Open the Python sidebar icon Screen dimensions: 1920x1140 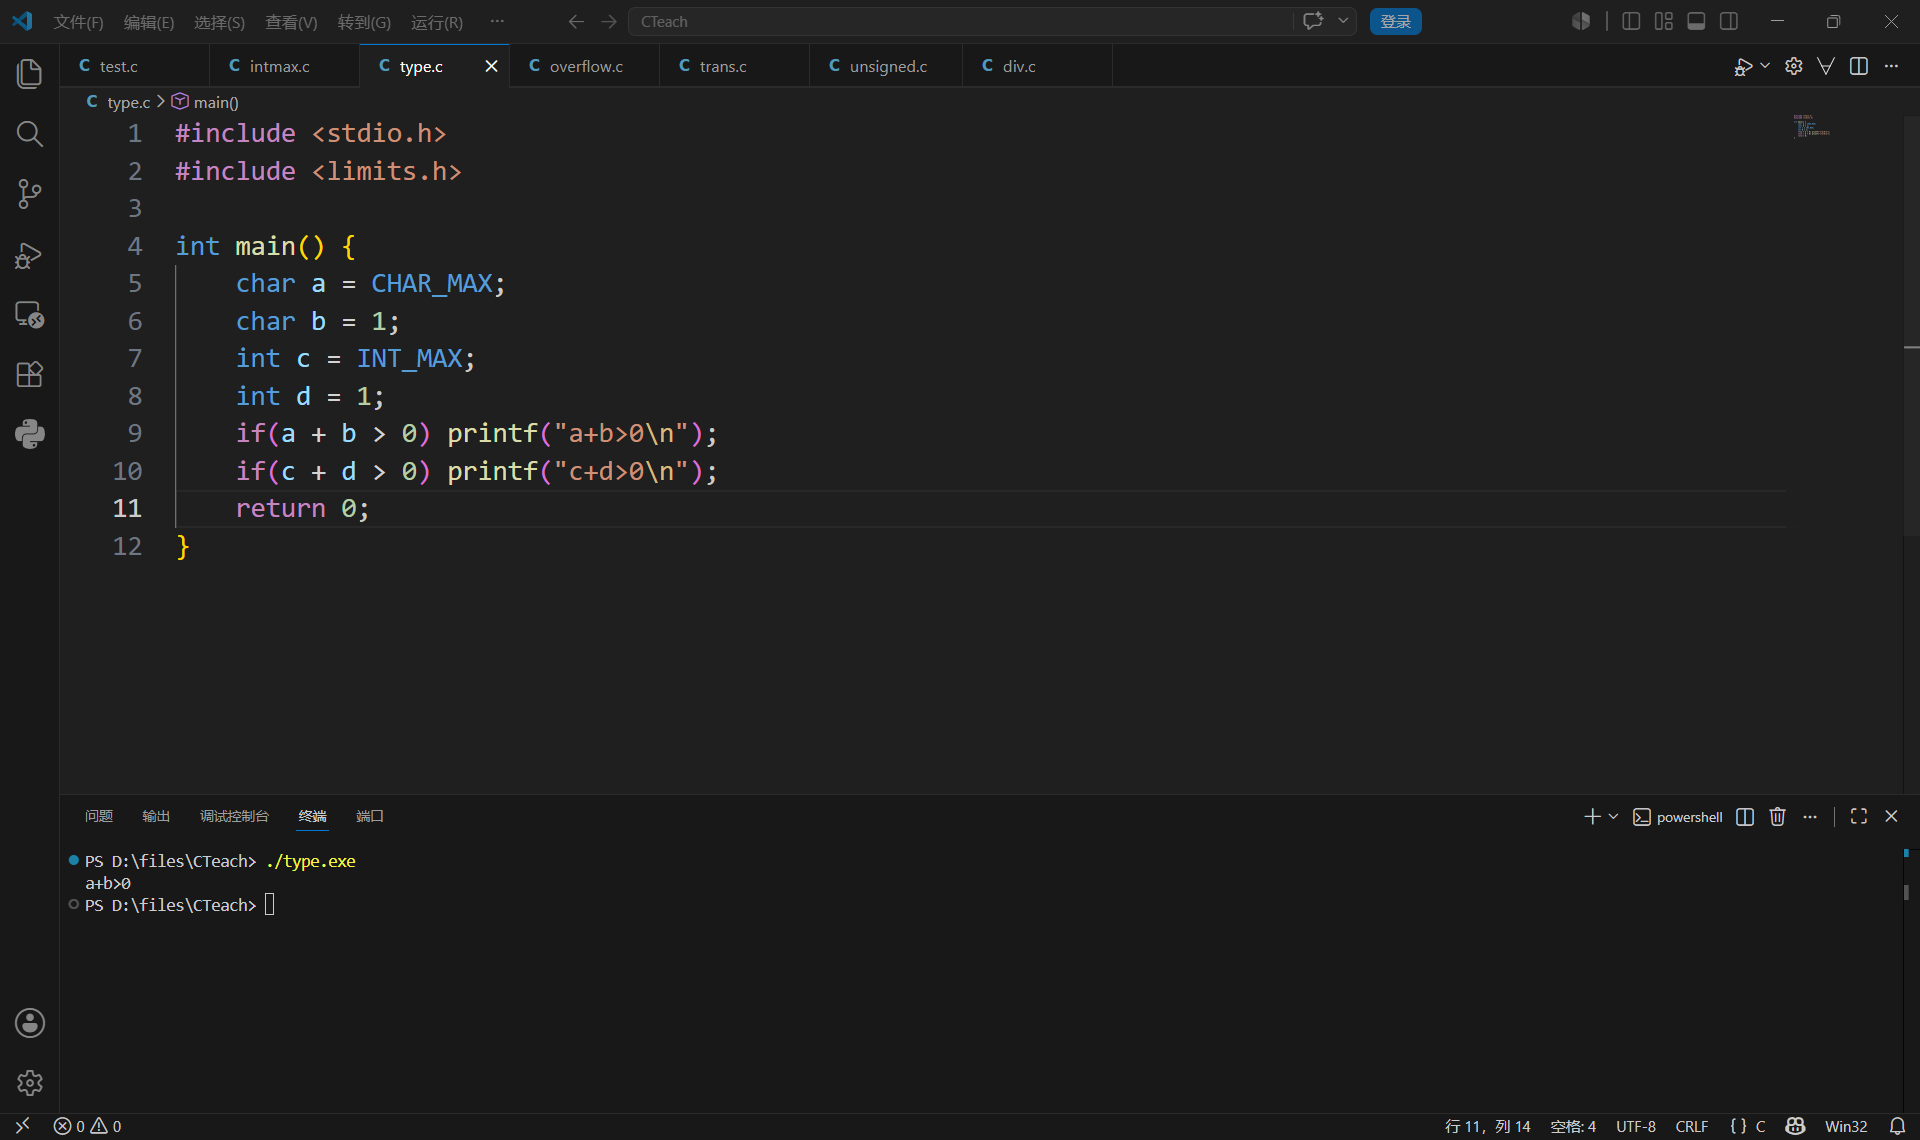(30, 434)
